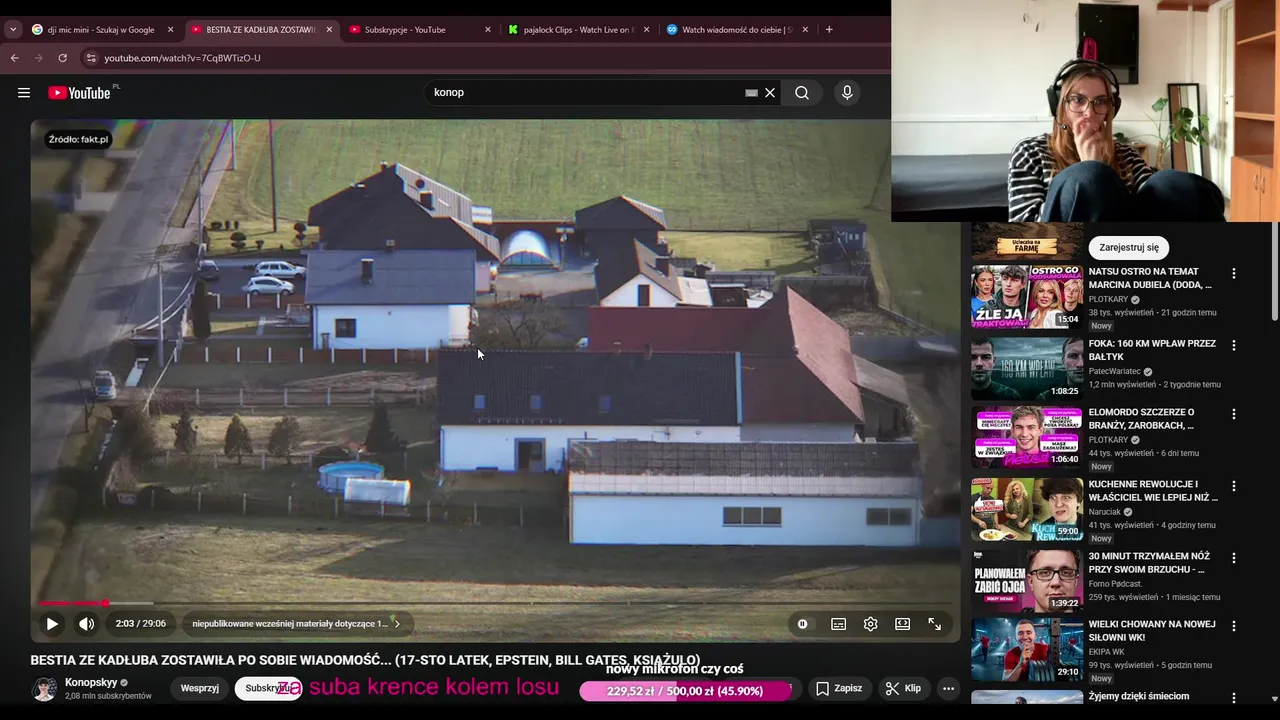Click the Zarejestruj się button
This screenshot has width=1280, height=720.
click(x=1129, y=248)
